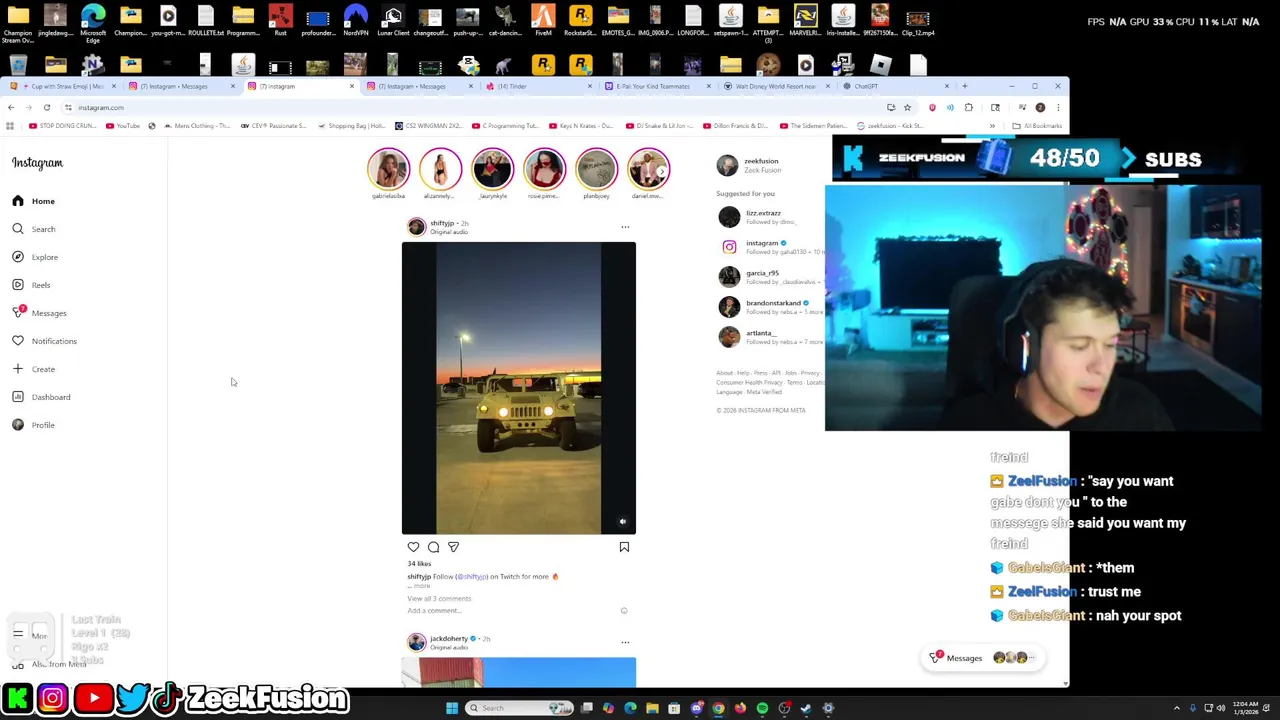
Task: Open the taskbar clock and date
Action: coord(1246,708)
